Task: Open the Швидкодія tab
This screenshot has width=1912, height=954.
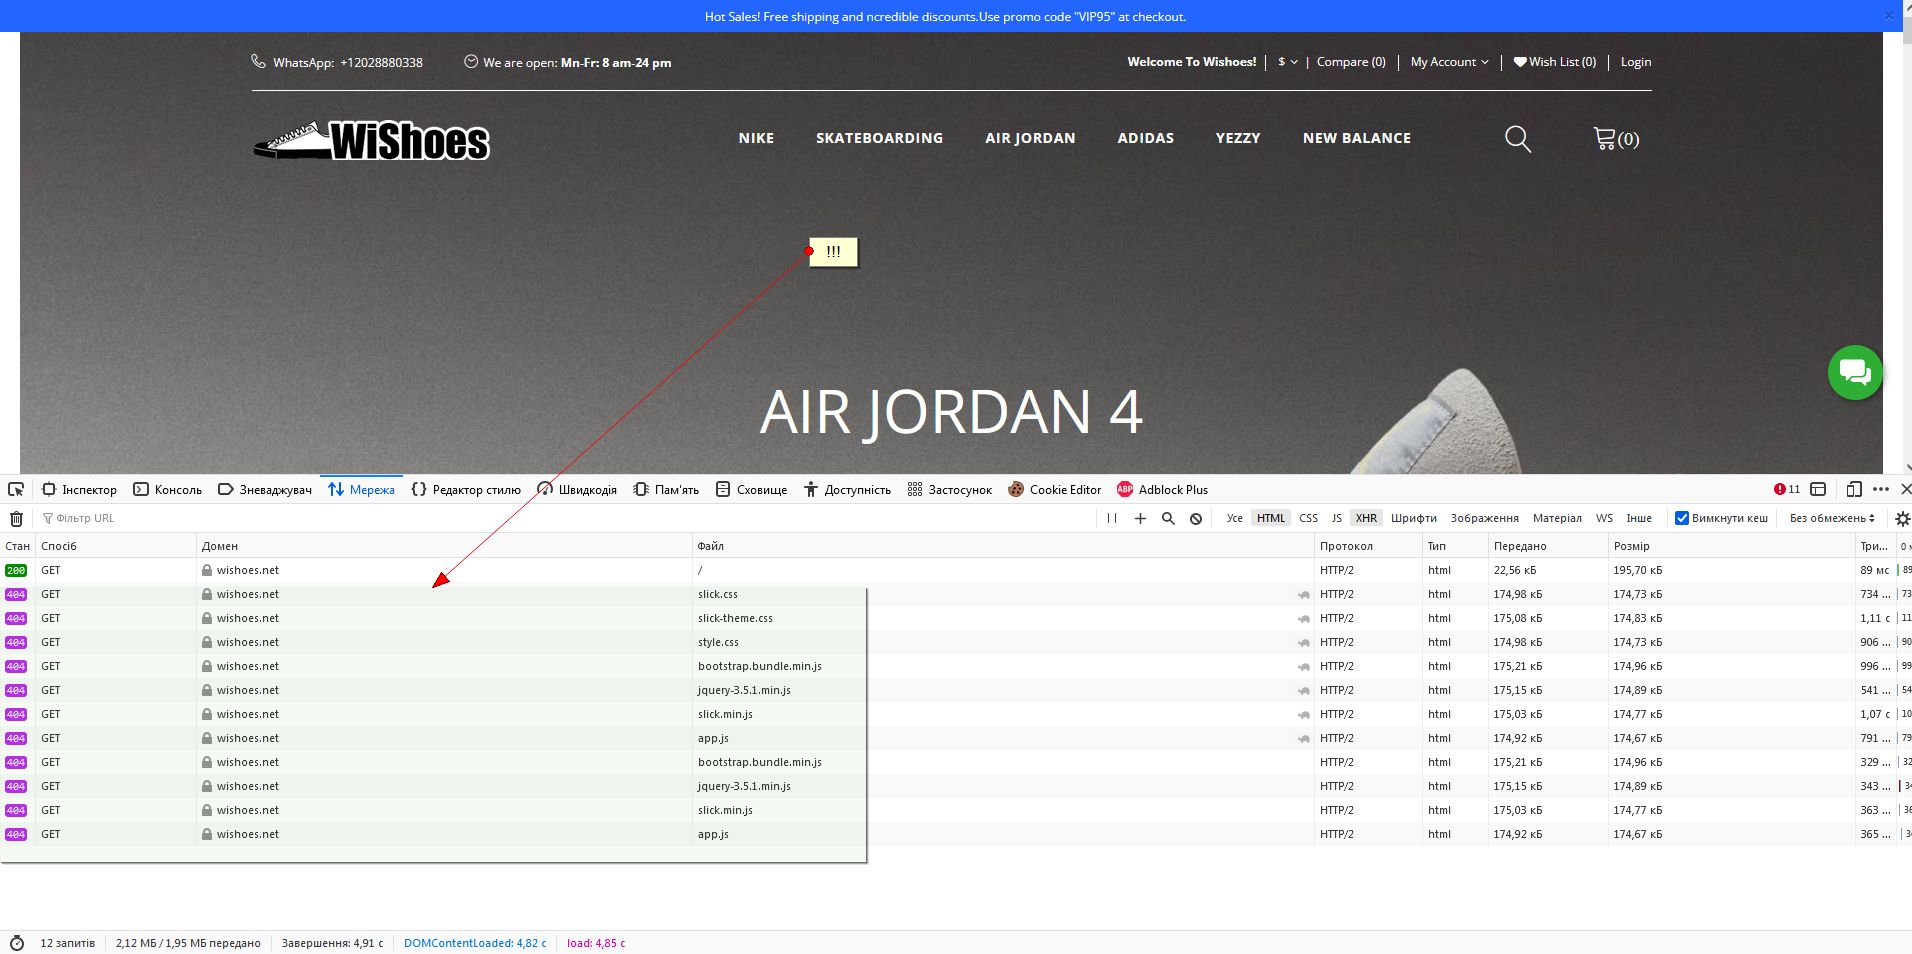Action: [577, 489]
